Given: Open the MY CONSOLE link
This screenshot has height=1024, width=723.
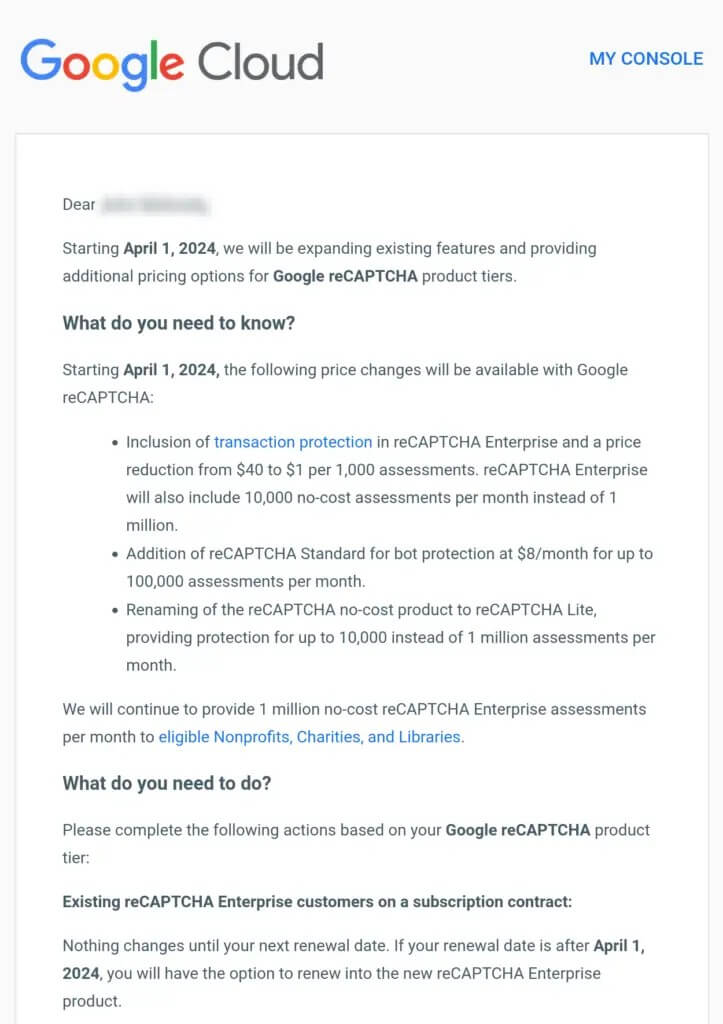Looking at the screenshot, I should pyautogui.click(x=646, y=58).
